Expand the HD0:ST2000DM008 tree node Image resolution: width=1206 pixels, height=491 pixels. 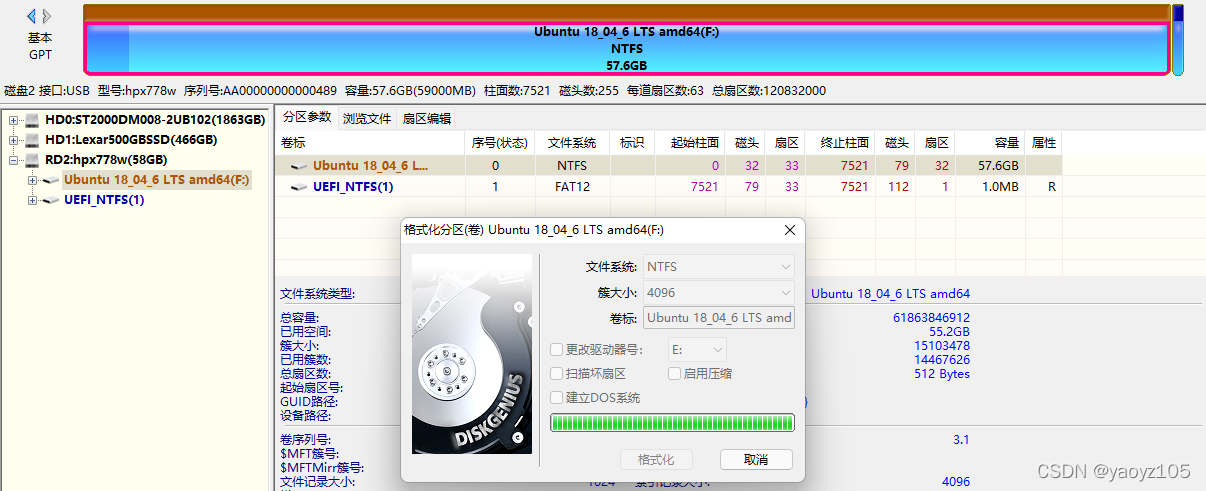coord(14,120)
